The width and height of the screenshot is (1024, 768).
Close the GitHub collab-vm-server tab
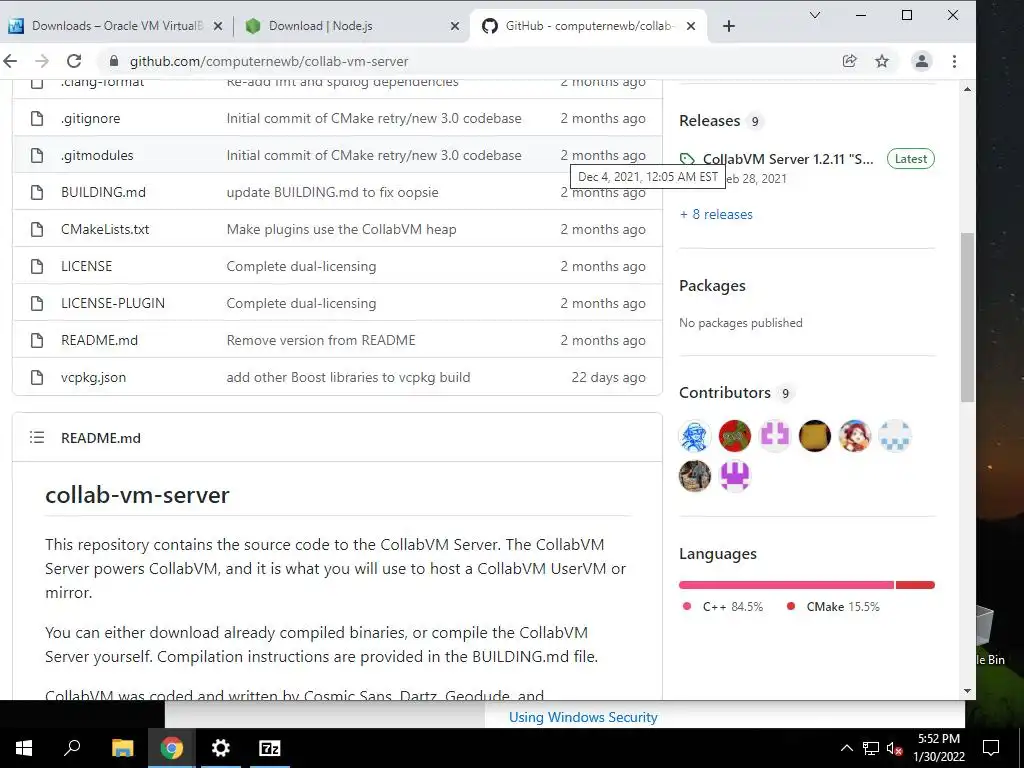(691, 26)
